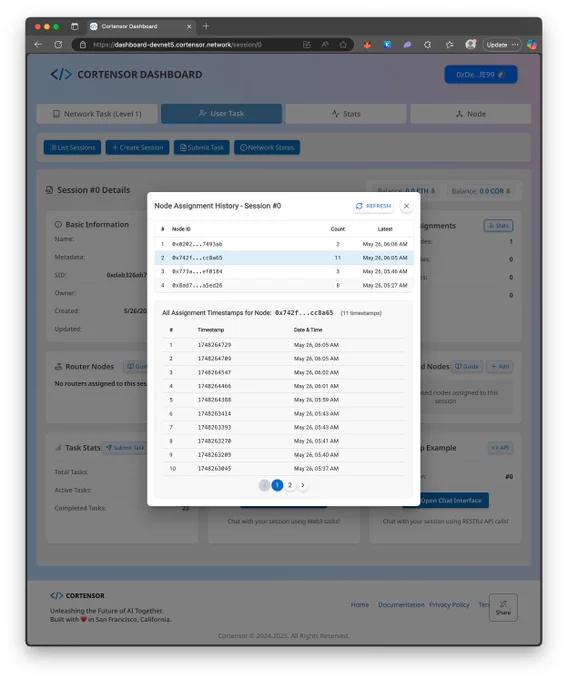Click the wallet address 0xDe...fE99 button
This screenshot has height=680, width=568.
pos(481,75)
